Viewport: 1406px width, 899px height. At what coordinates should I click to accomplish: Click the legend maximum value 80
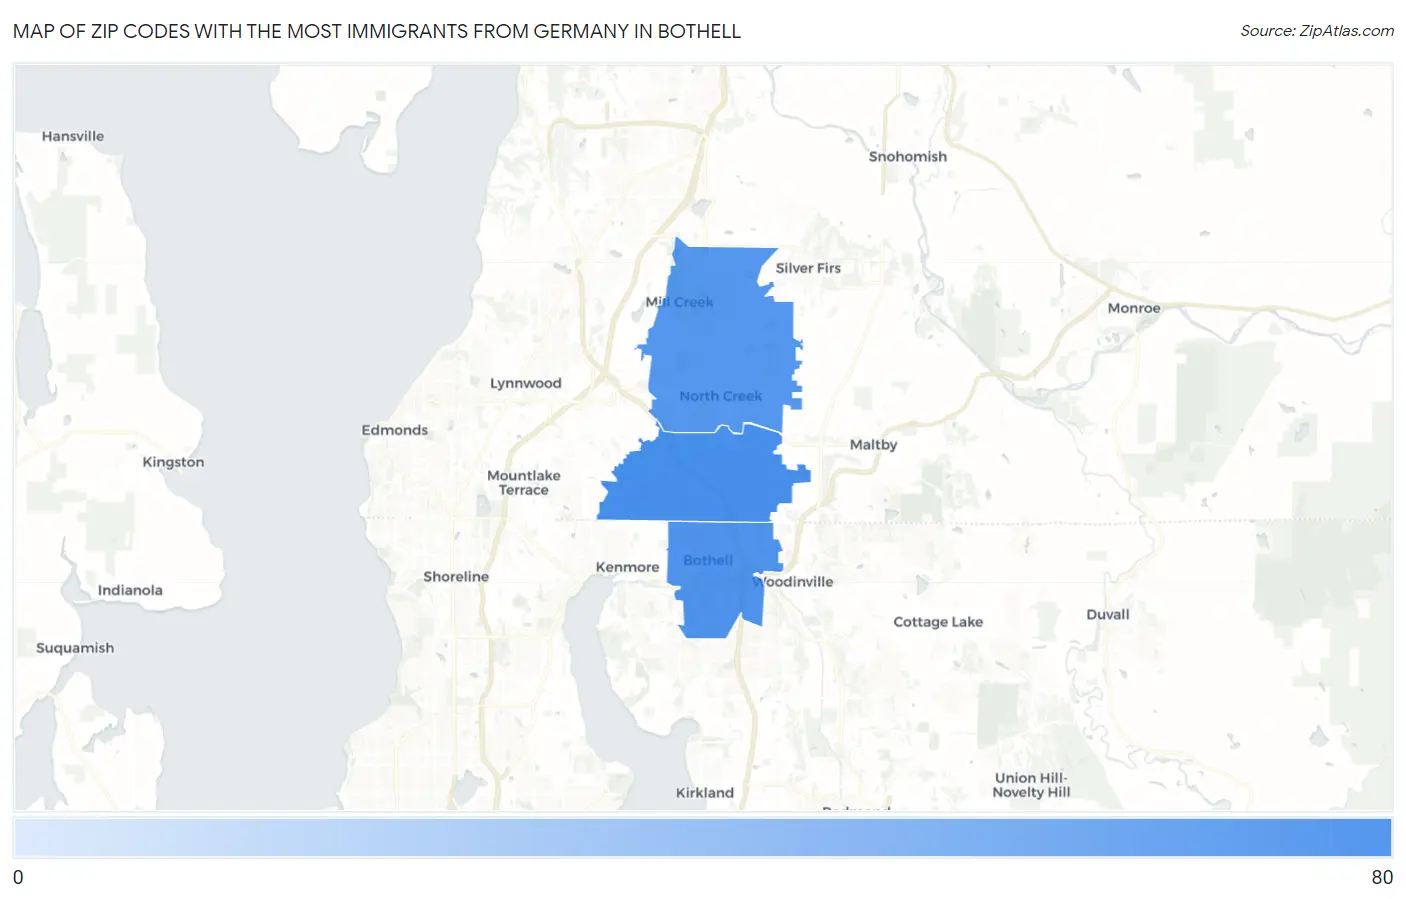(x=1382, y=877)
